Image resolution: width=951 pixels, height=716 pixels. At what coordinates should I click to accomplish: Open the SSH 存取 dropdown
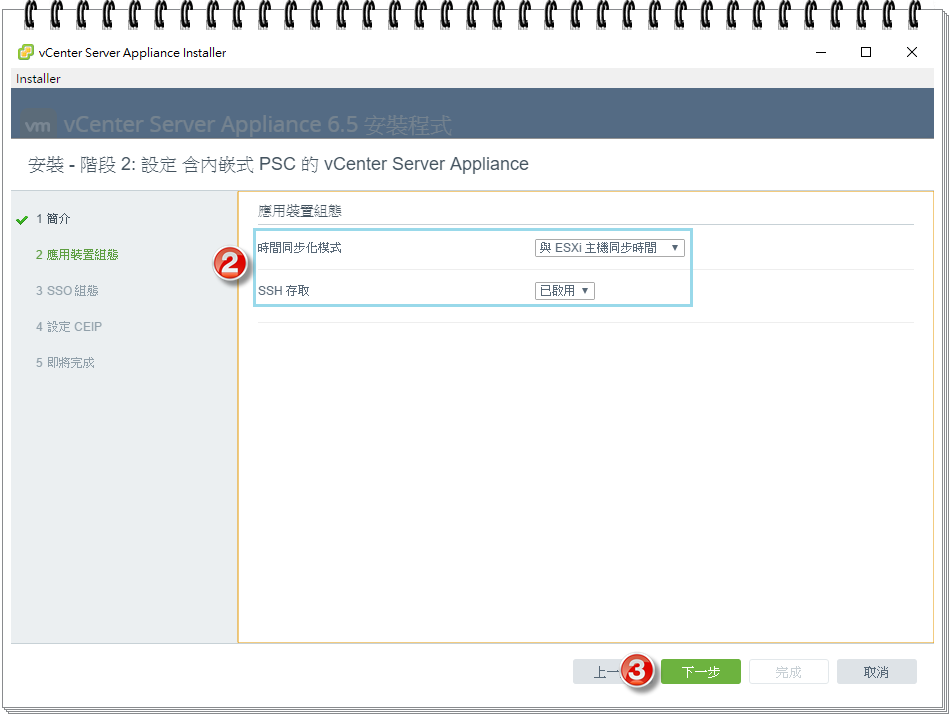click(x=565, y=291)
